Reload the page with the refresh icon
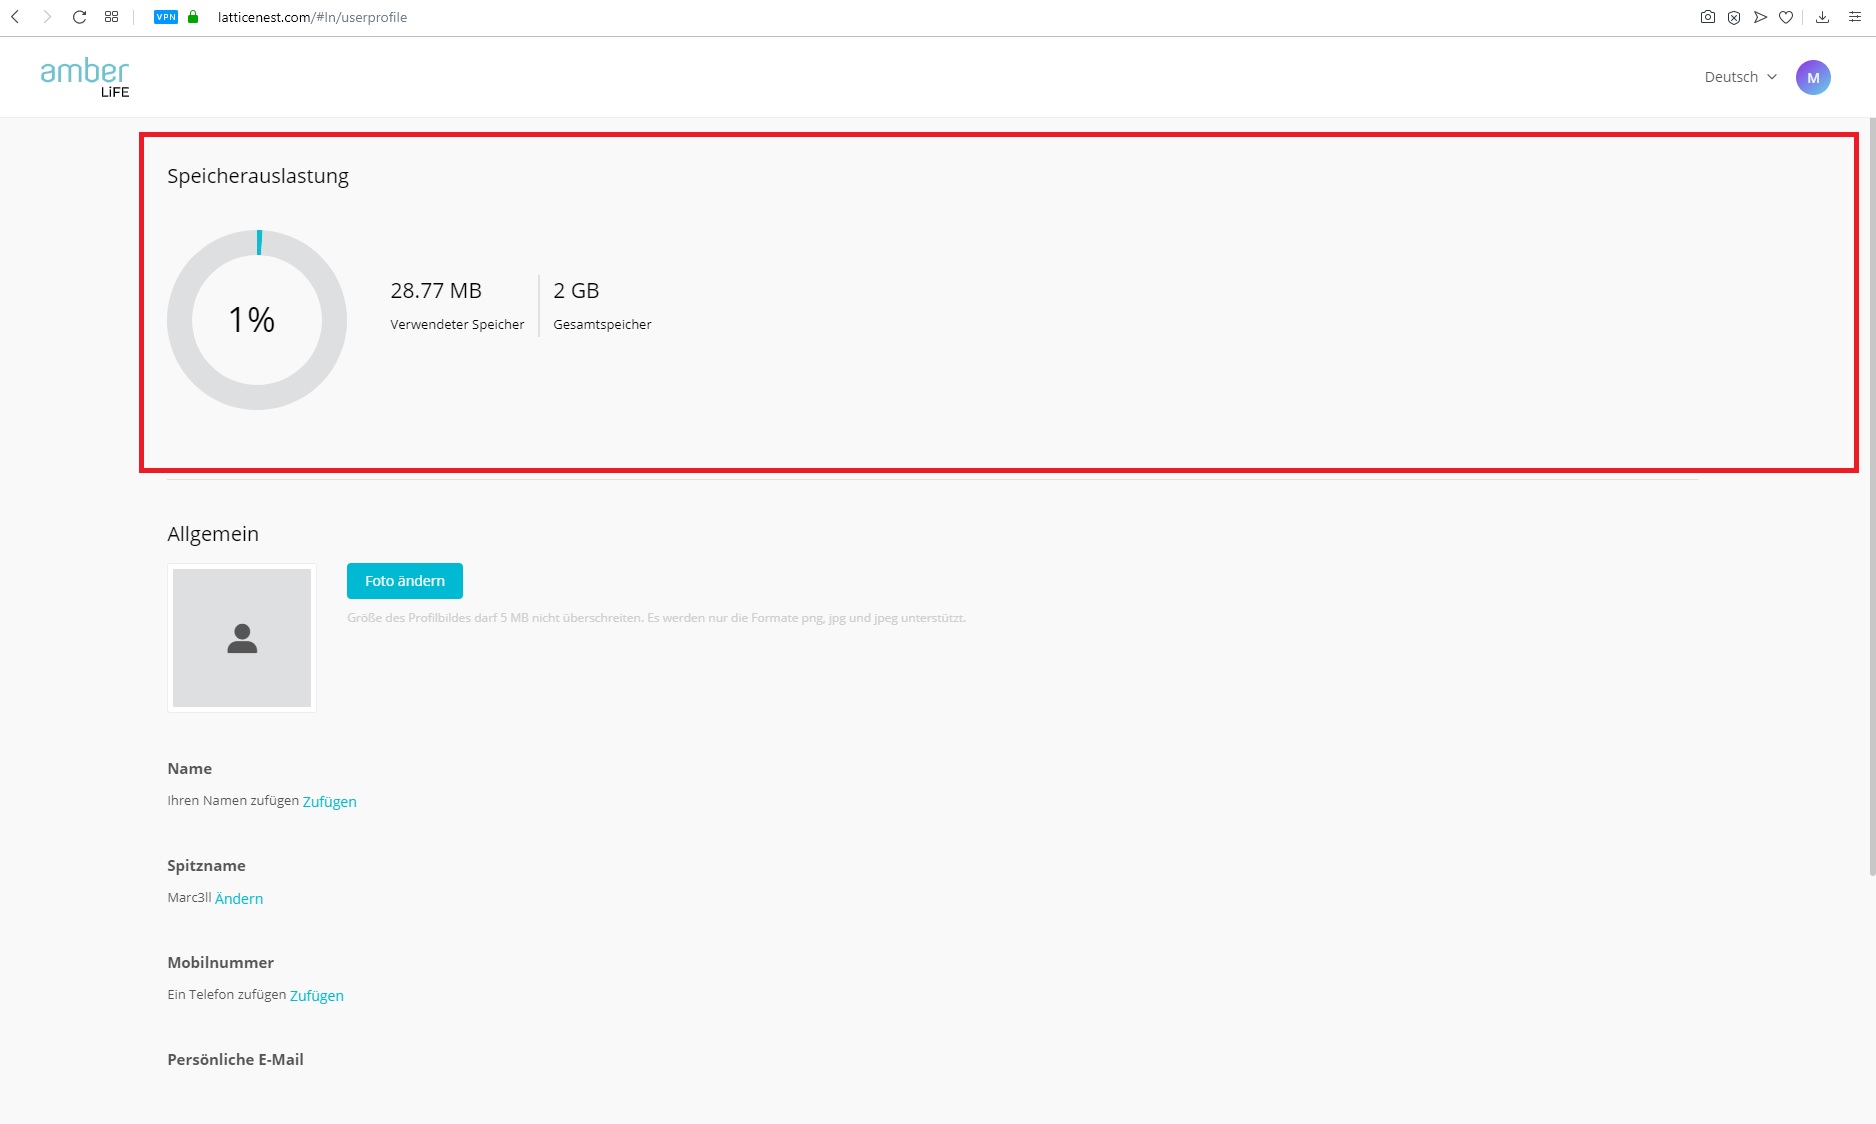 79,17
